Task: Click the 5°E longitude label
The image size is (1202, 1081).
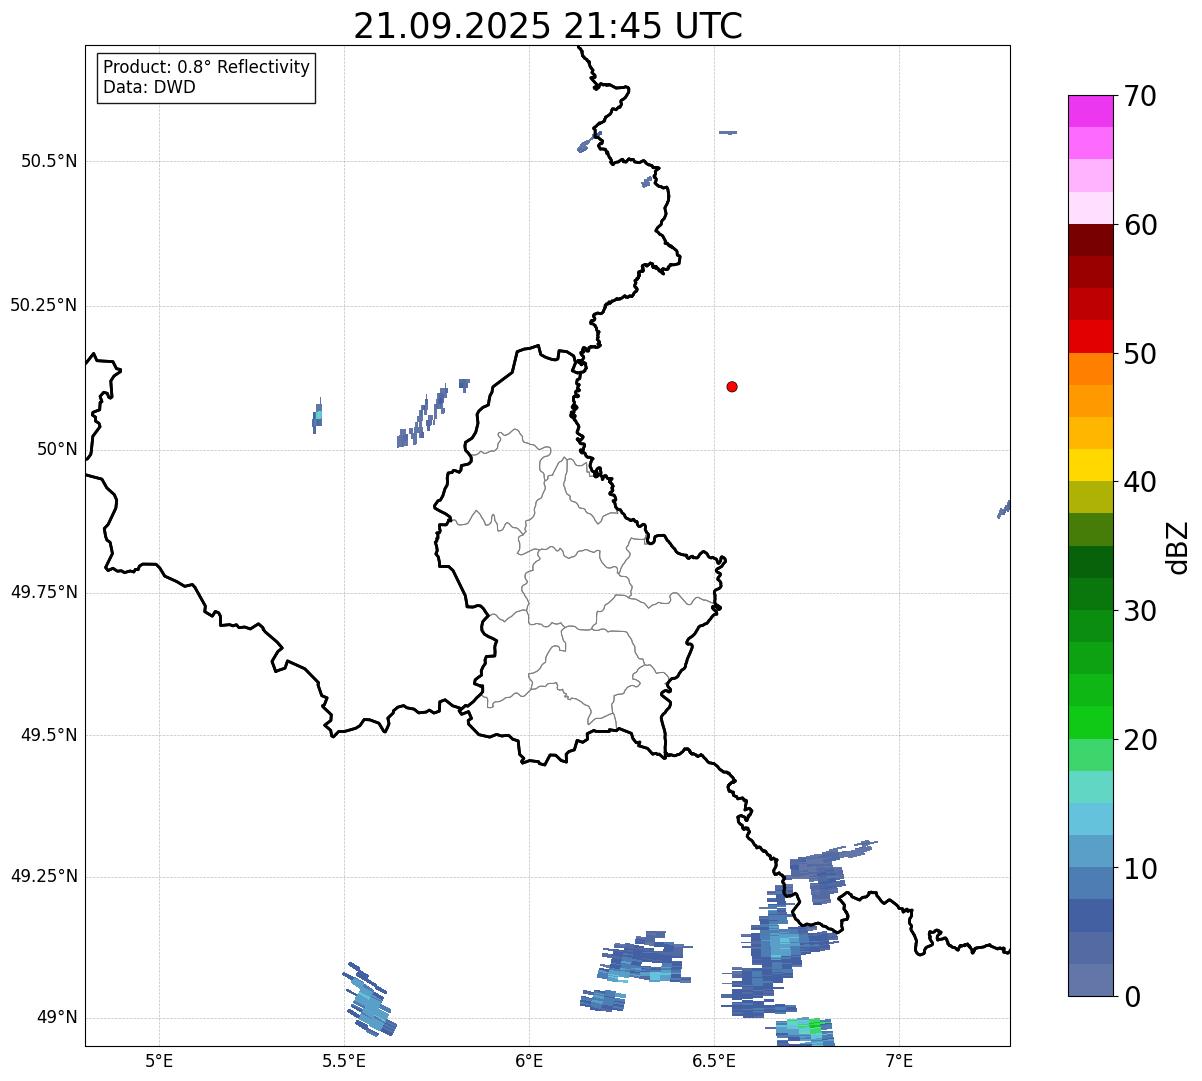Action: 159,1060
